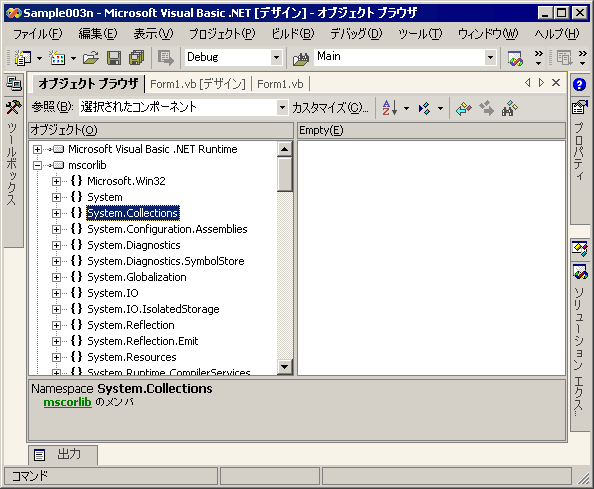Open the New Project dropdown arrow
The image size is (594, 489).
(x=39, y=58)
